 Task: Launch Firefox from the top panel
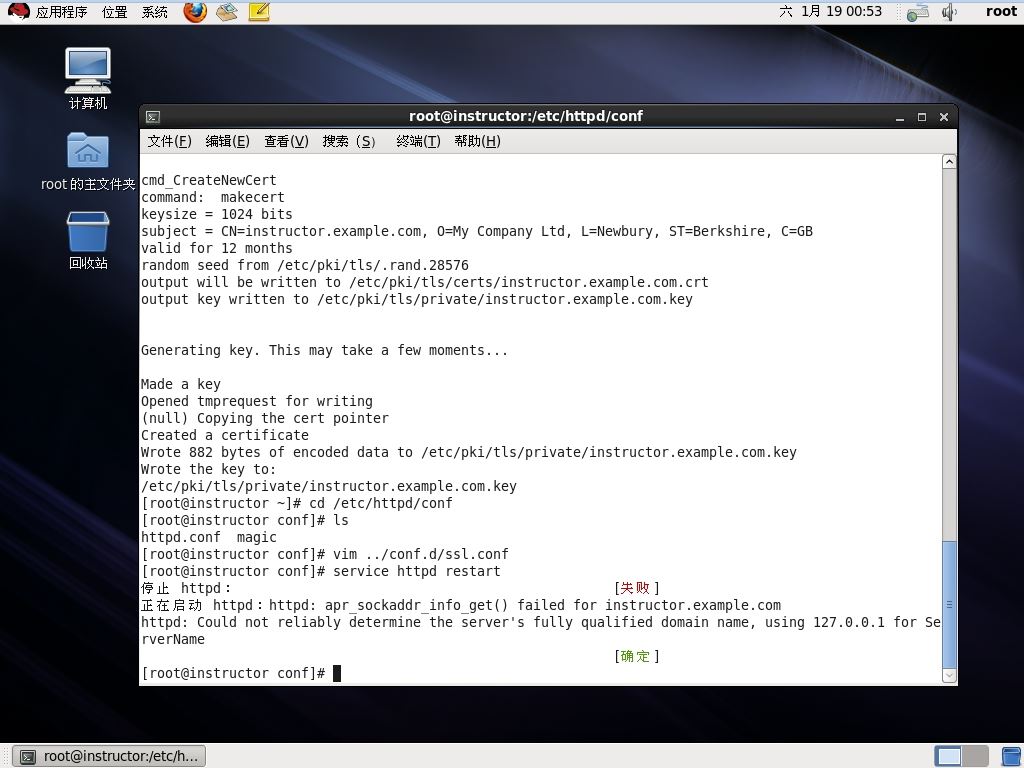coord(195,12)
